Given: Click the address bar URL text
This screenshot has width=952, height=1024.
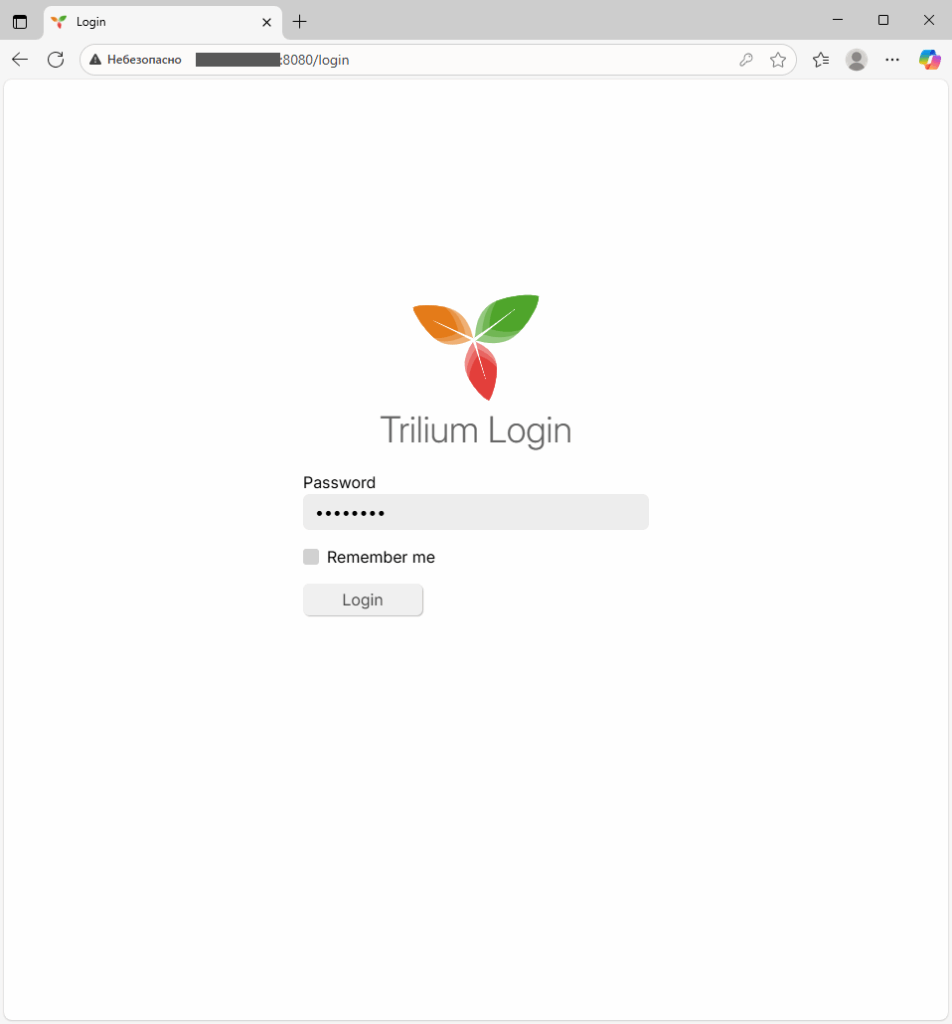Looking at the screenshot, I should (x=272, y=60).
